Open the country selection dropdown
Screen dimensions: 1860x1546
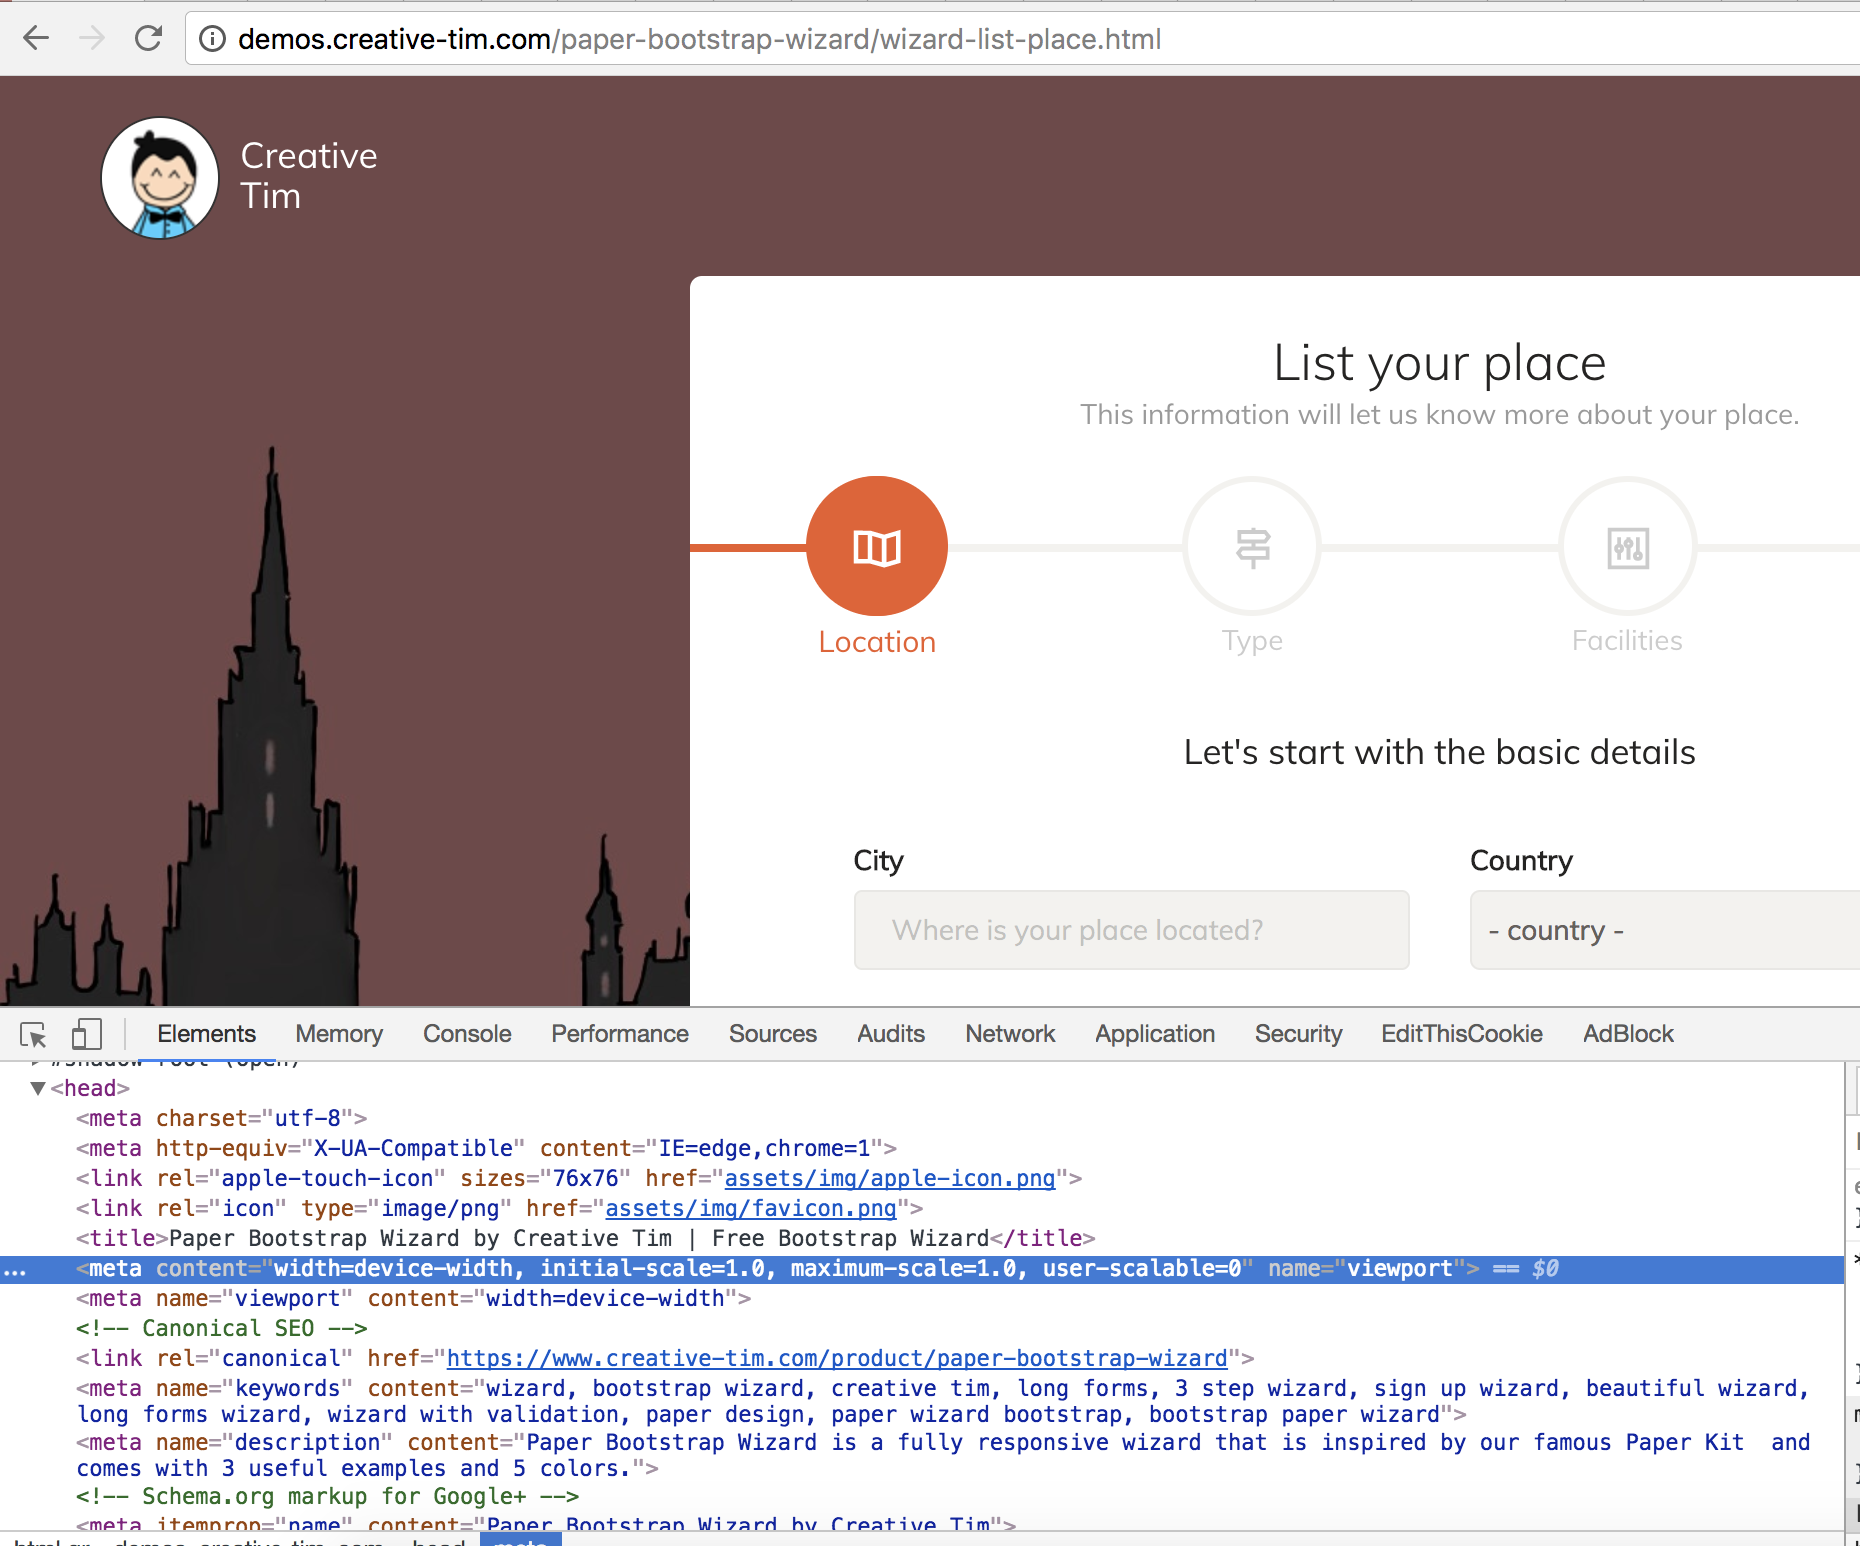tap(1663, 930)
